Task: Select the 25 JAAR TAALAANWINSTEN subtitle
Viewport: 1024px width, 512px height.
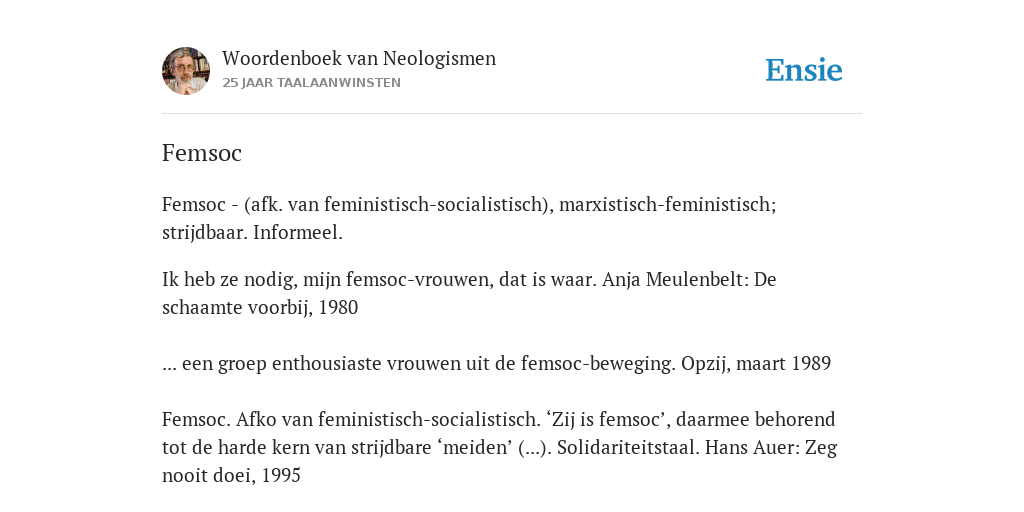Action: [312, 83]
